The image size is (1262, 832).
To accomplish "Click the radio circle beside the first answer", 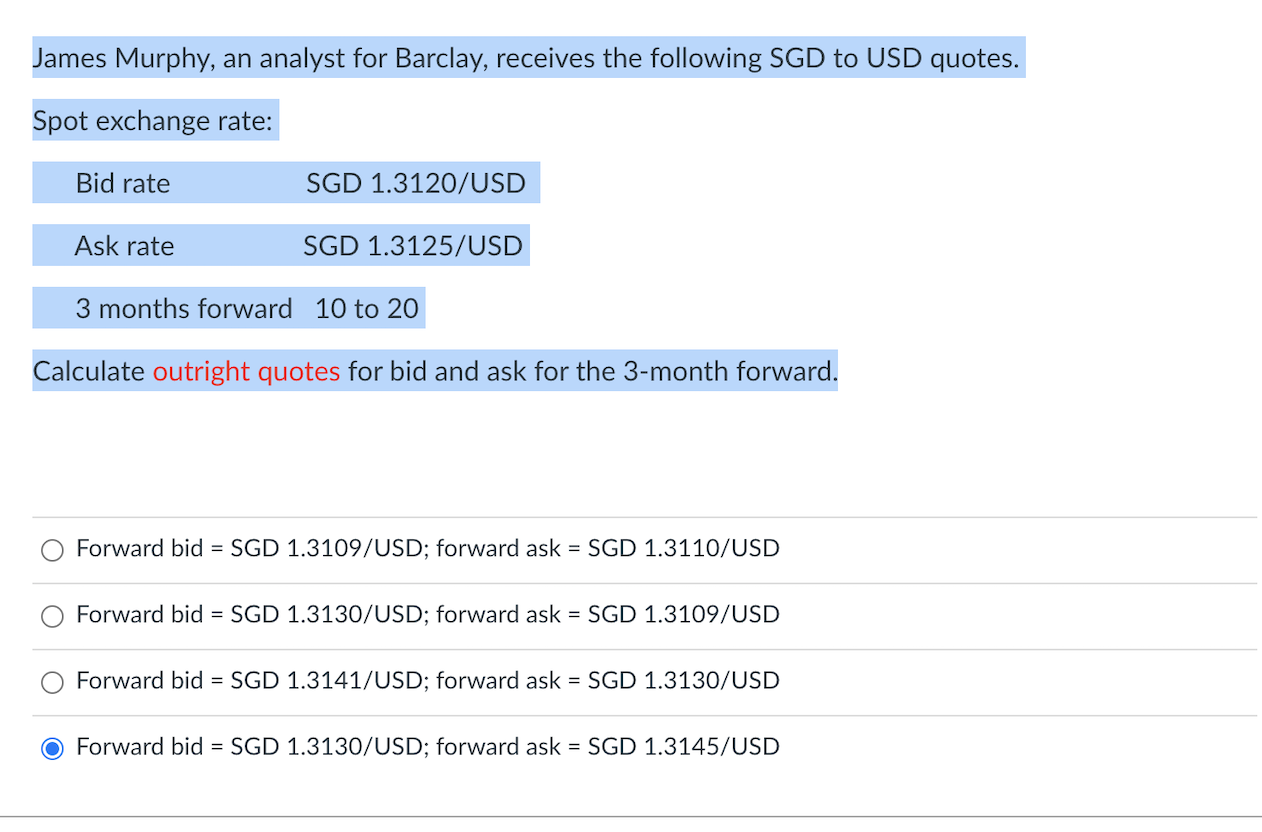I will coord(51,549).
